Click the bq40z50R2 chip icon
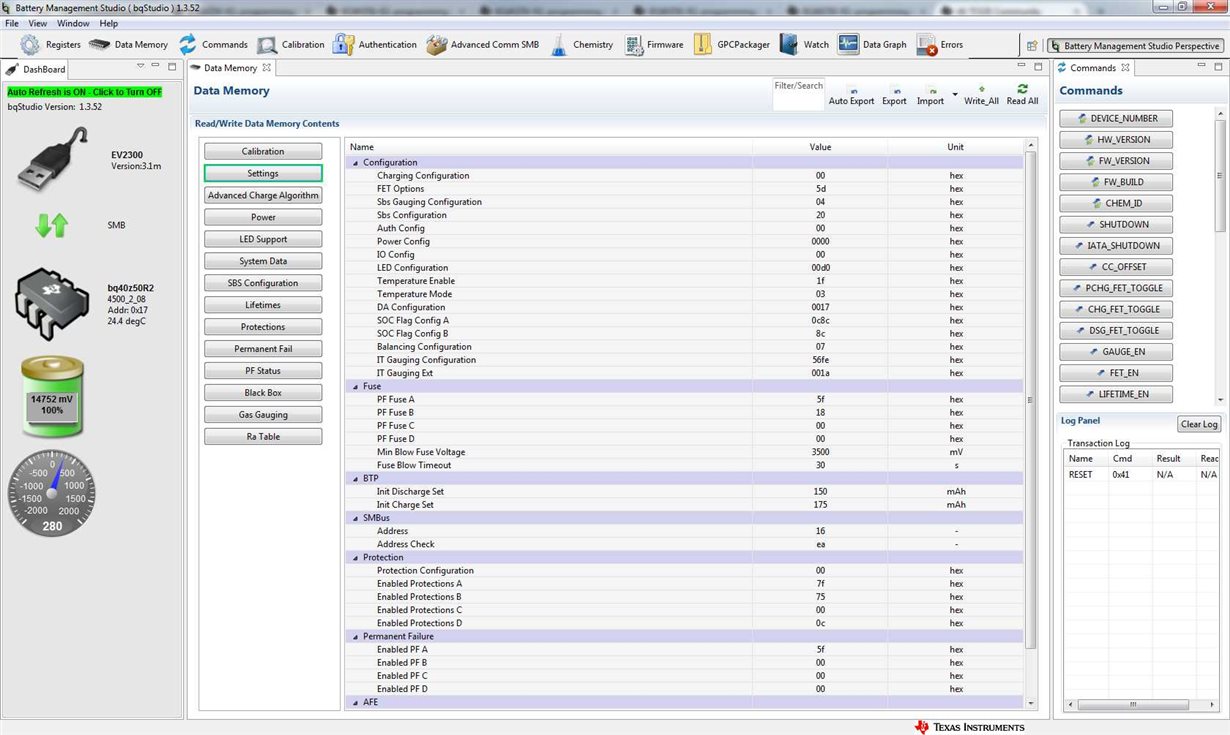1230x735 pixels. point(53,304)
